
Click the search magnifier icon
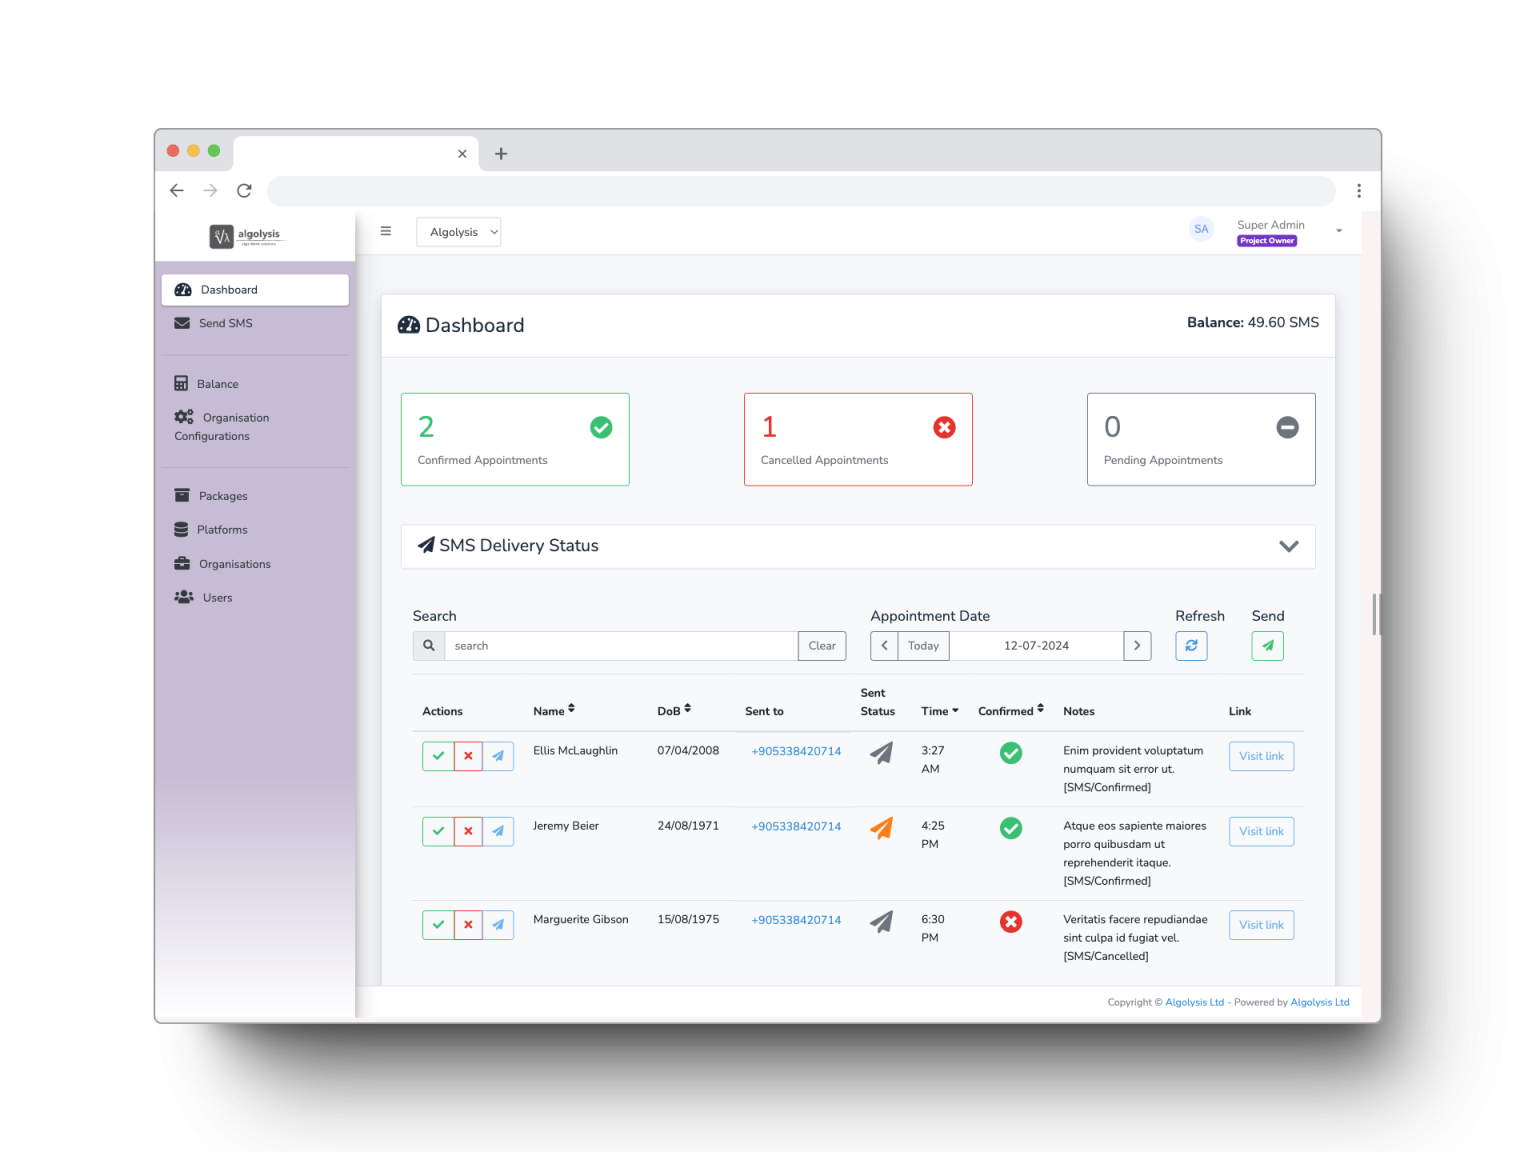(x=429, y=646)
